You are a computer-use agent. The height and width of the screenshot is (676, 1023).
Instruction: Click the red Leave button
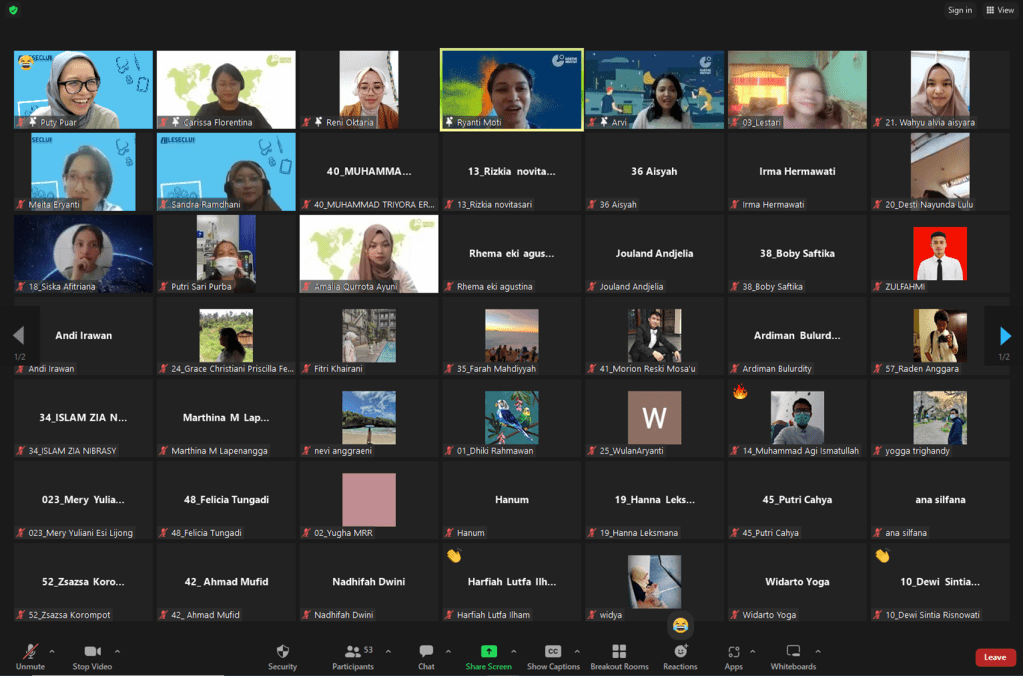[994, 657]
